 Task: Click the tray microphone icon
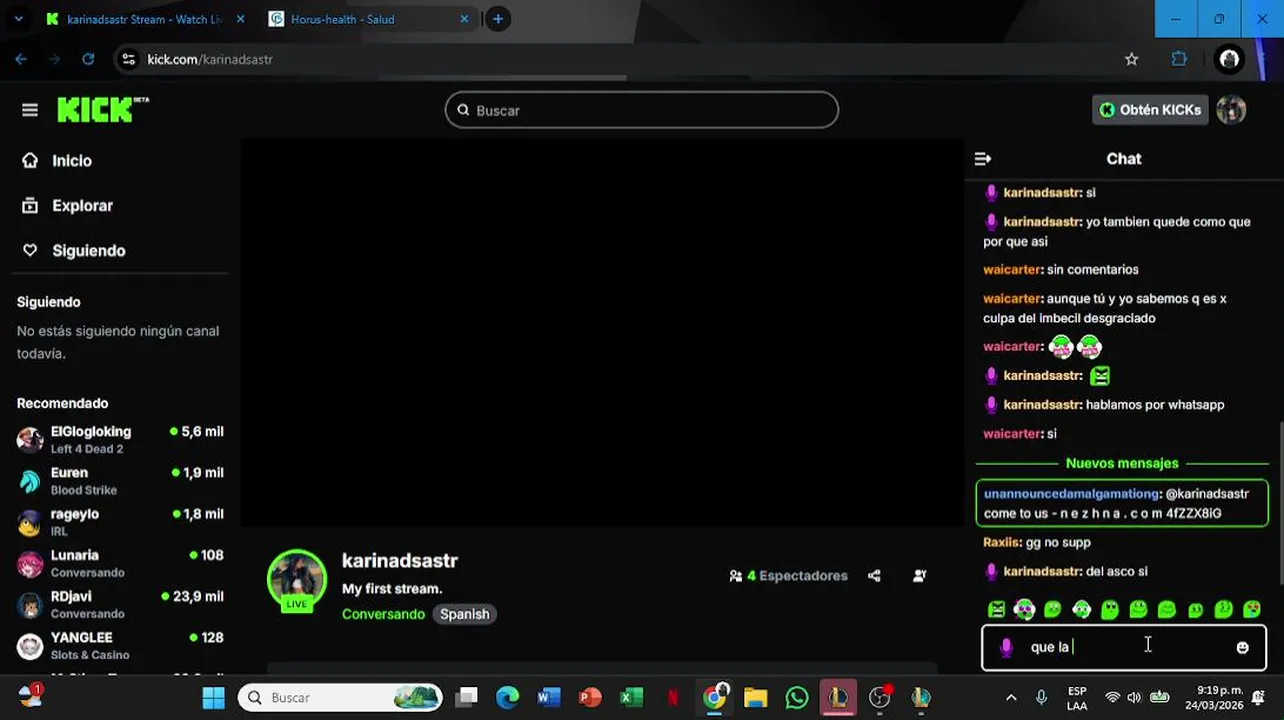(x=1041, y=697)
